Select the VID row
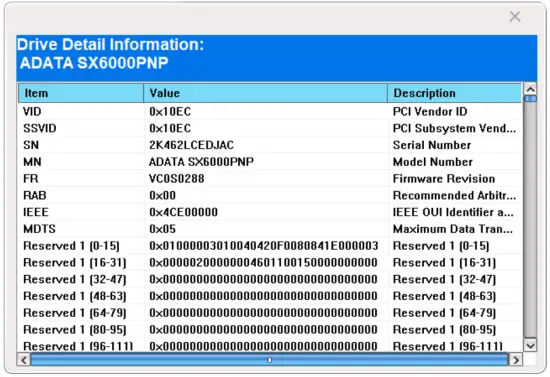Screen dimensions: 550x377 pyautogui.click(x=270, y=112)
